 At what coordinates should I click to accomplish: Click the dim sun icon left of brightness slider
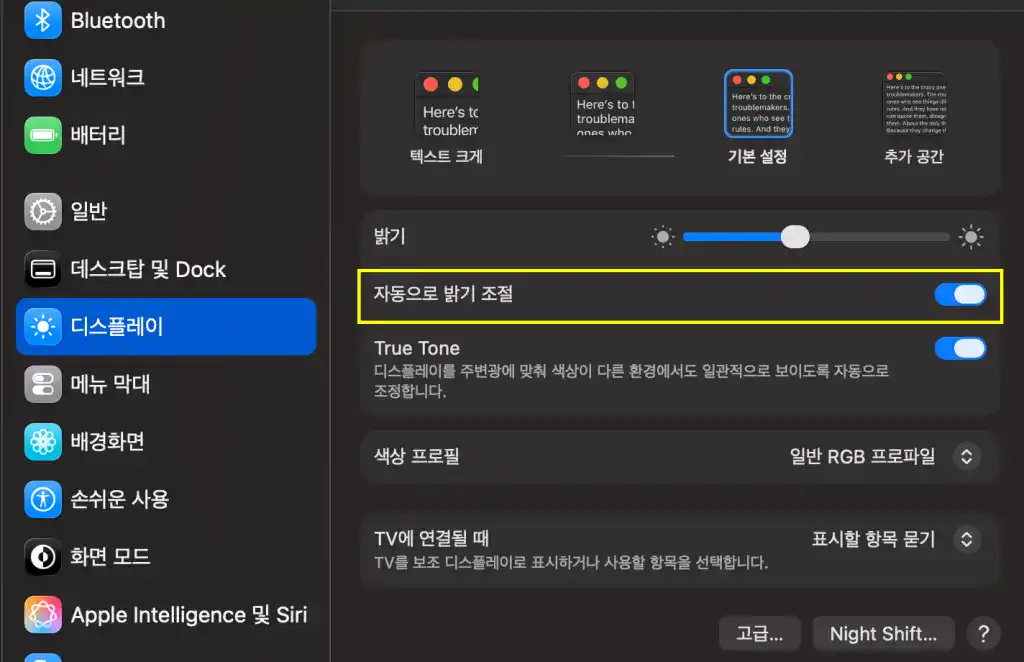click(x=663, y=236)
